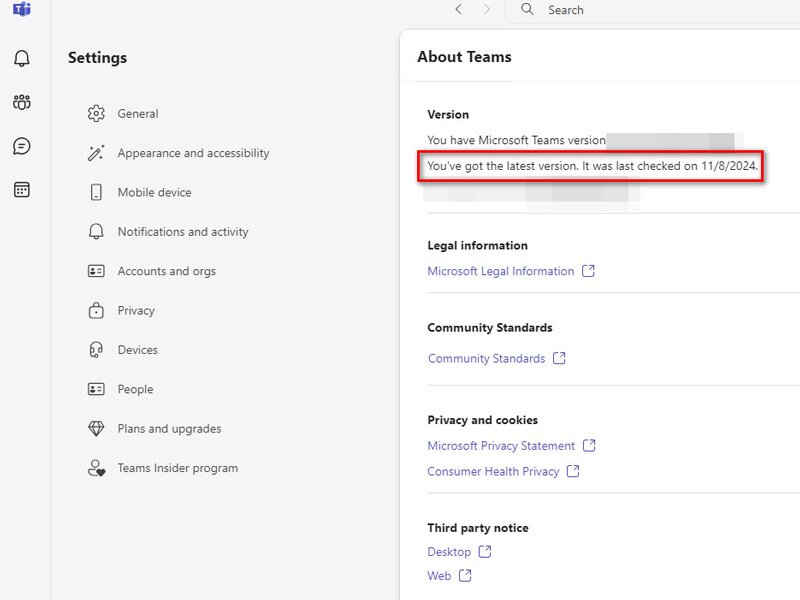800x600 pixels.
Task: Click the Third party notice heading
Action: tap(478, 528)
